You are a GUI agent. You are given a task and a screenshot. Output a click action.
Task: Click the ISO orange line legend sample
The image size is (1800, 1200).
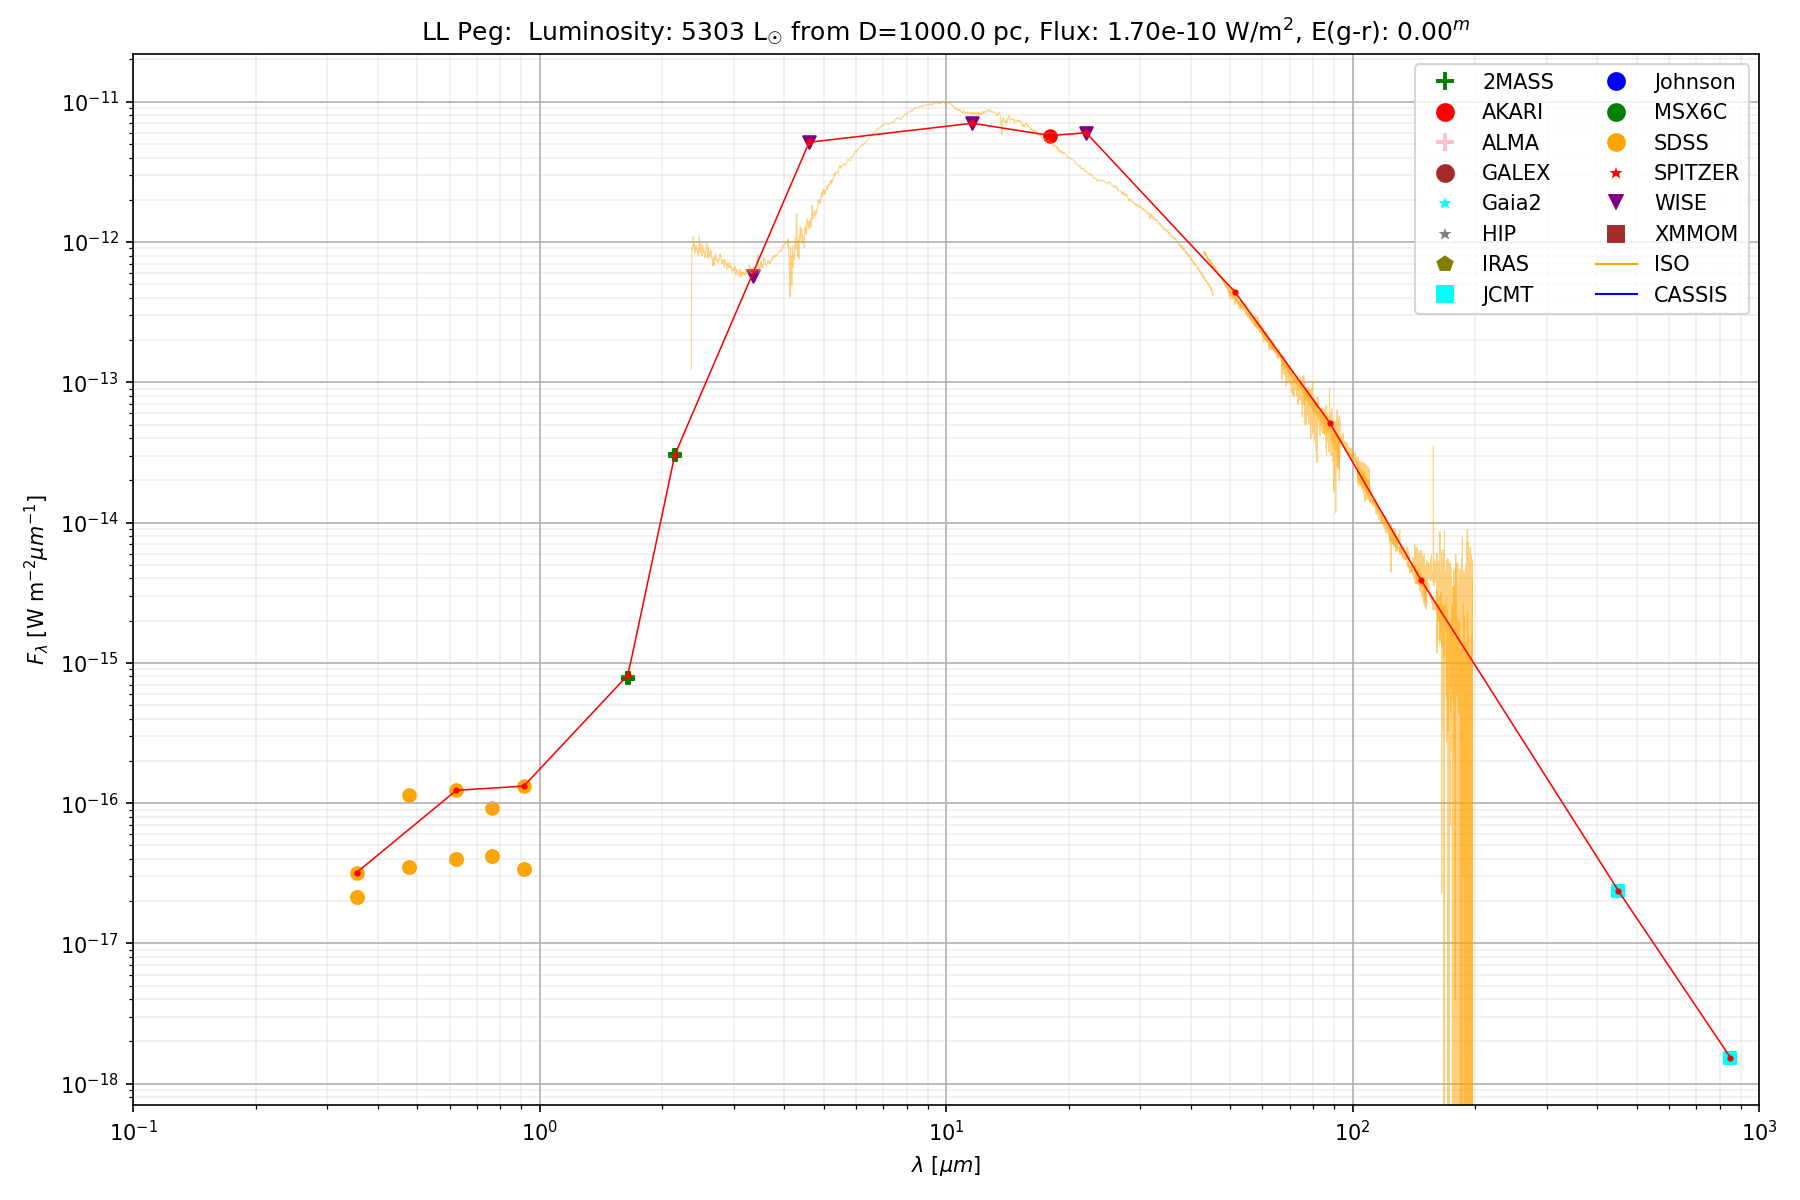tap(1616, 264)
